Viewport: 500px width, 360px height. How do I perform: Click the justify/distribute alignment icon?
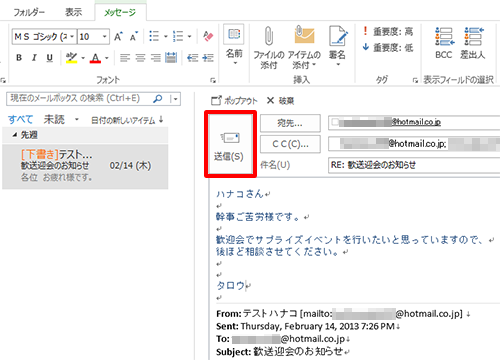pyautogui.click(x=171, y=58)
